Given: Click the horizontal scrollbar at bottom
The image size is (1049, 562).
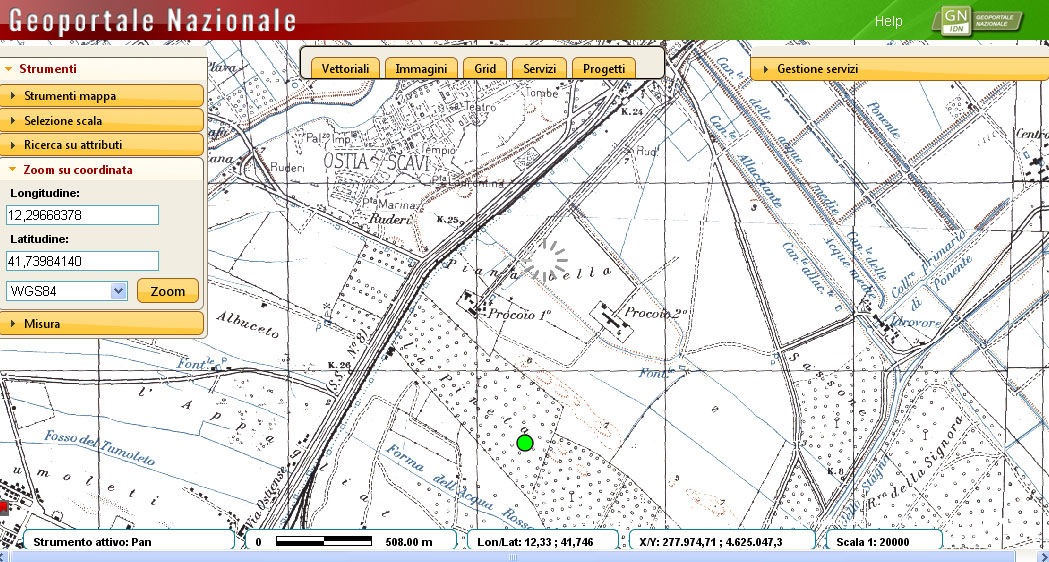Looking at the screenshot, I should tap(514, 557).
